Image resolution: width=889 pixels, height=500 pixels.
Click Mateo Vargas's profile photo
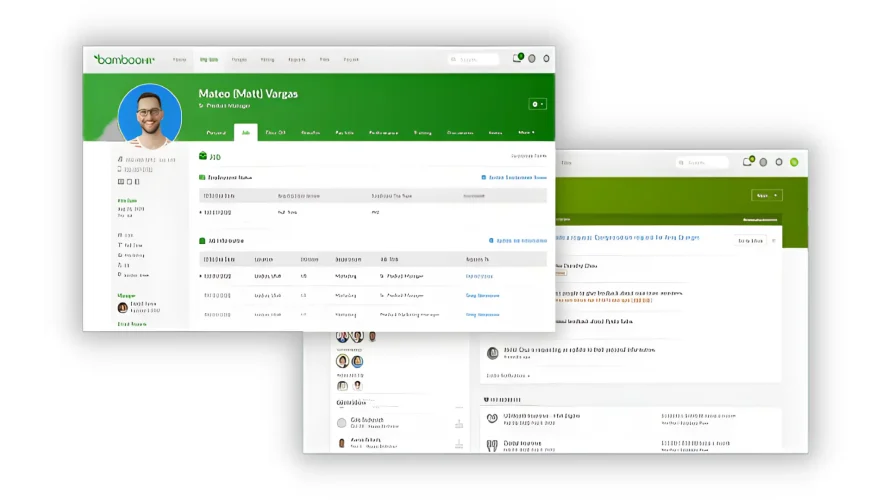pyautogui.click(x=150, y=116)
